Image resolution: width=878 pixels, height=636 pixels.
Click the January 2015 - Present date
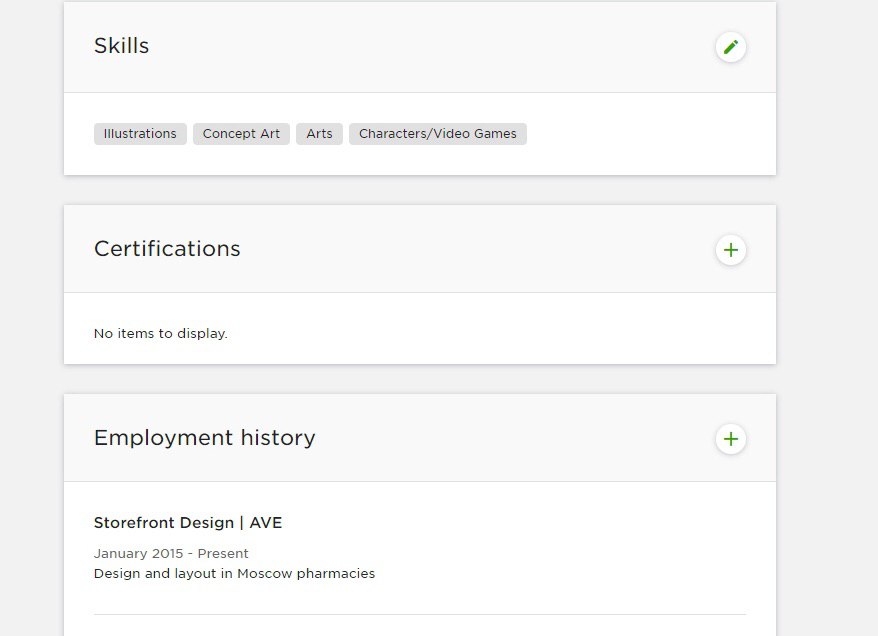(171, 554)
